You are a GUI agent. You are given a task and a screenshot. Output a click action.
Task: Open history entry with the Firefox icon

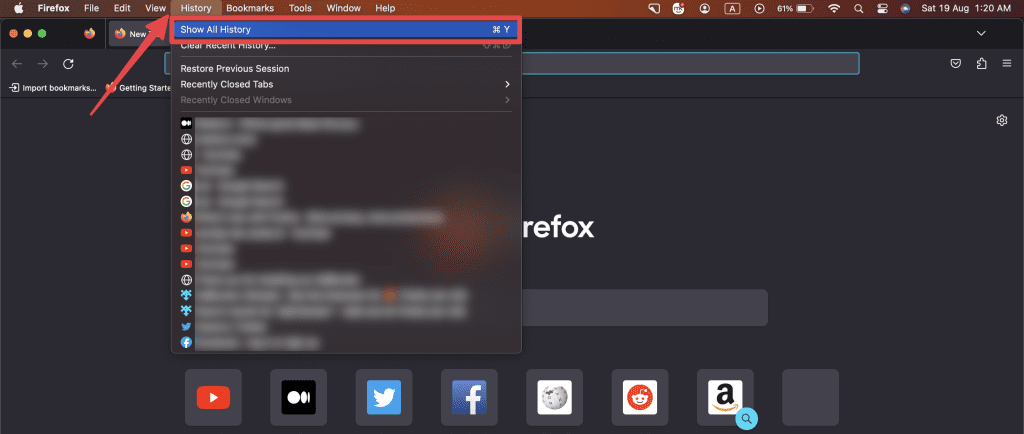(x=346, y=217)
